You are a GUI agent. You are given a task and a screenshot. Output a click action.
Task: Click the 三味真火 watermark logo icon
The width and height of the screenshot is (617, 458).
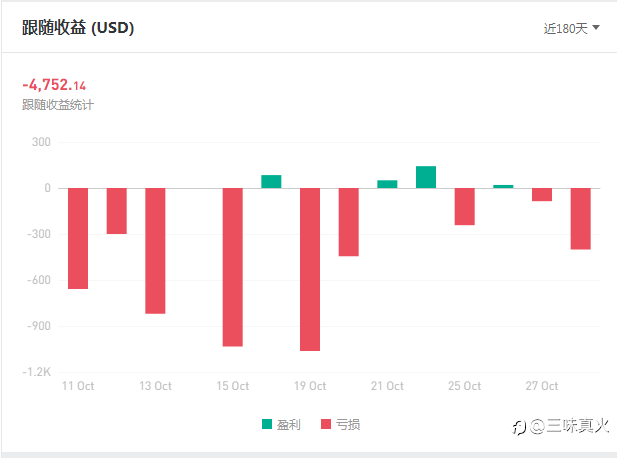pos(519,426)
